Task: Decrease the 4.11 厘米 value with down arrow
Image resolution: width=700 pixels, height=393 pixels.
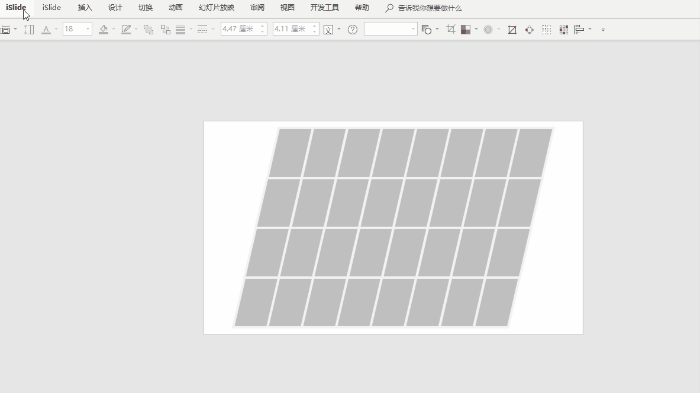Action: (315, 32)
